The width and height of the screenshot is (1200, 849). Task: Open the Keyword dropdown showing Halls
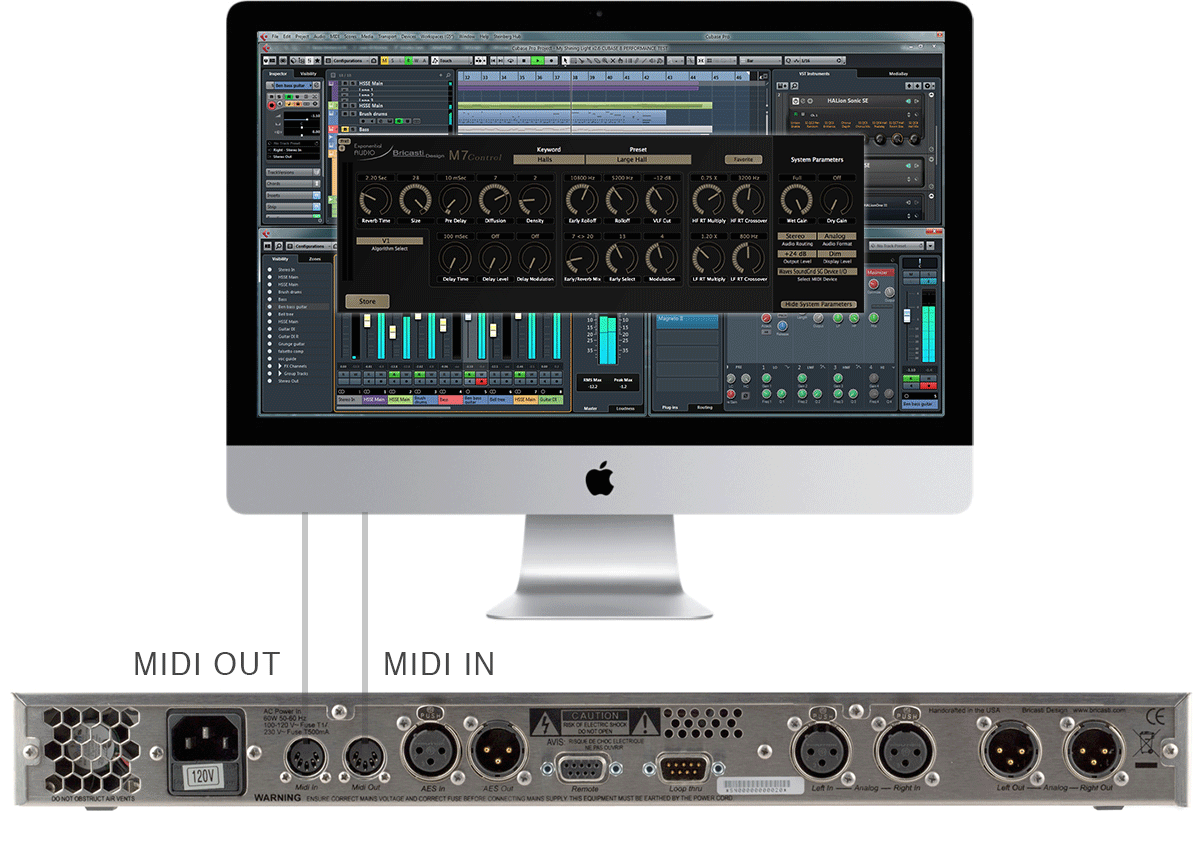(x=547, y=159)
